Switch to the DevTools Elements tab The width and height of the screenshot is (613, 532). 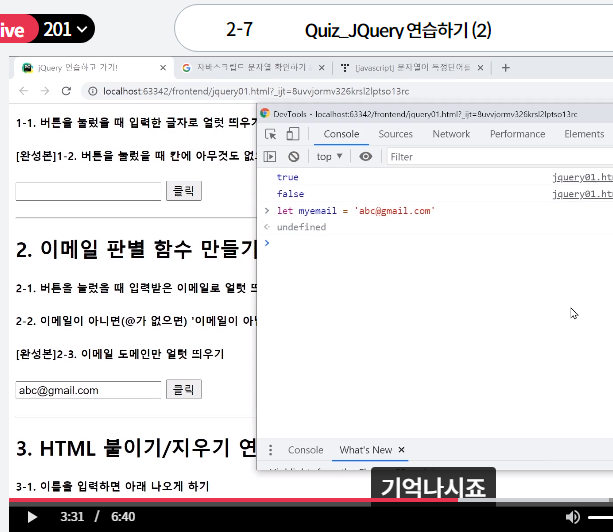[x=584, y=134]
